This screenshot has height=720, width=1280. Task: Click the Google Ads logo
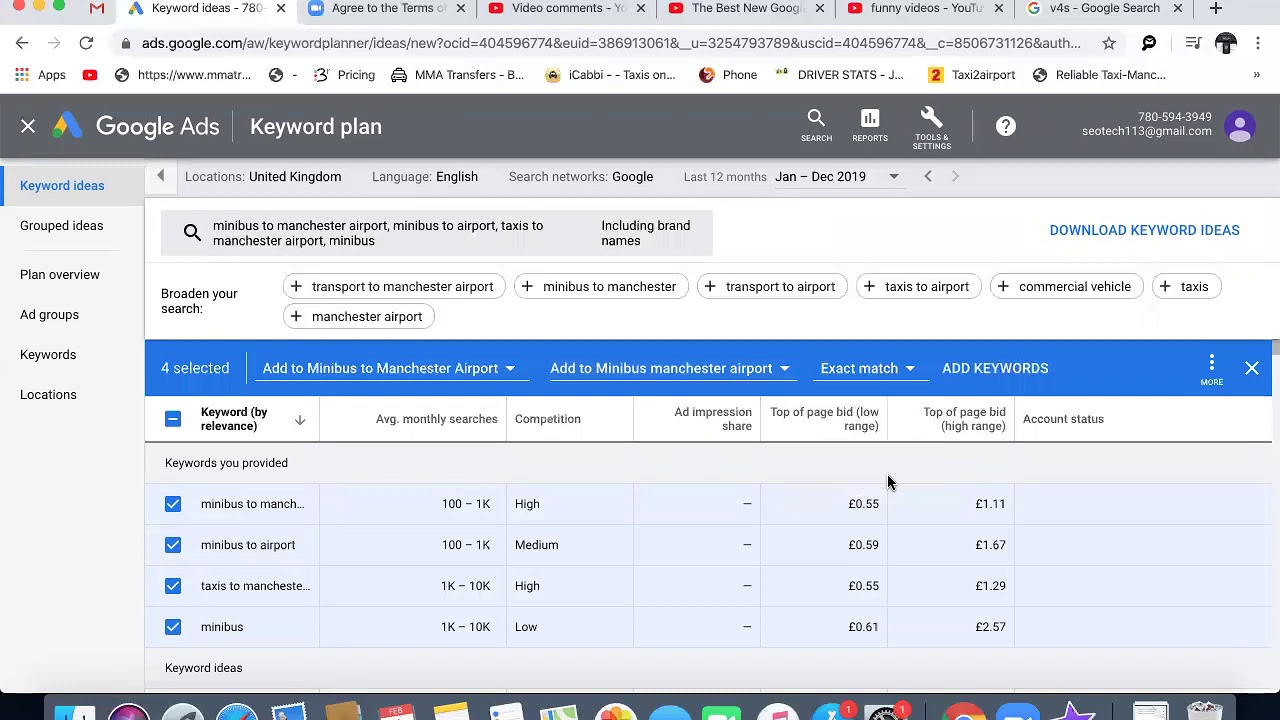(136, 126)
